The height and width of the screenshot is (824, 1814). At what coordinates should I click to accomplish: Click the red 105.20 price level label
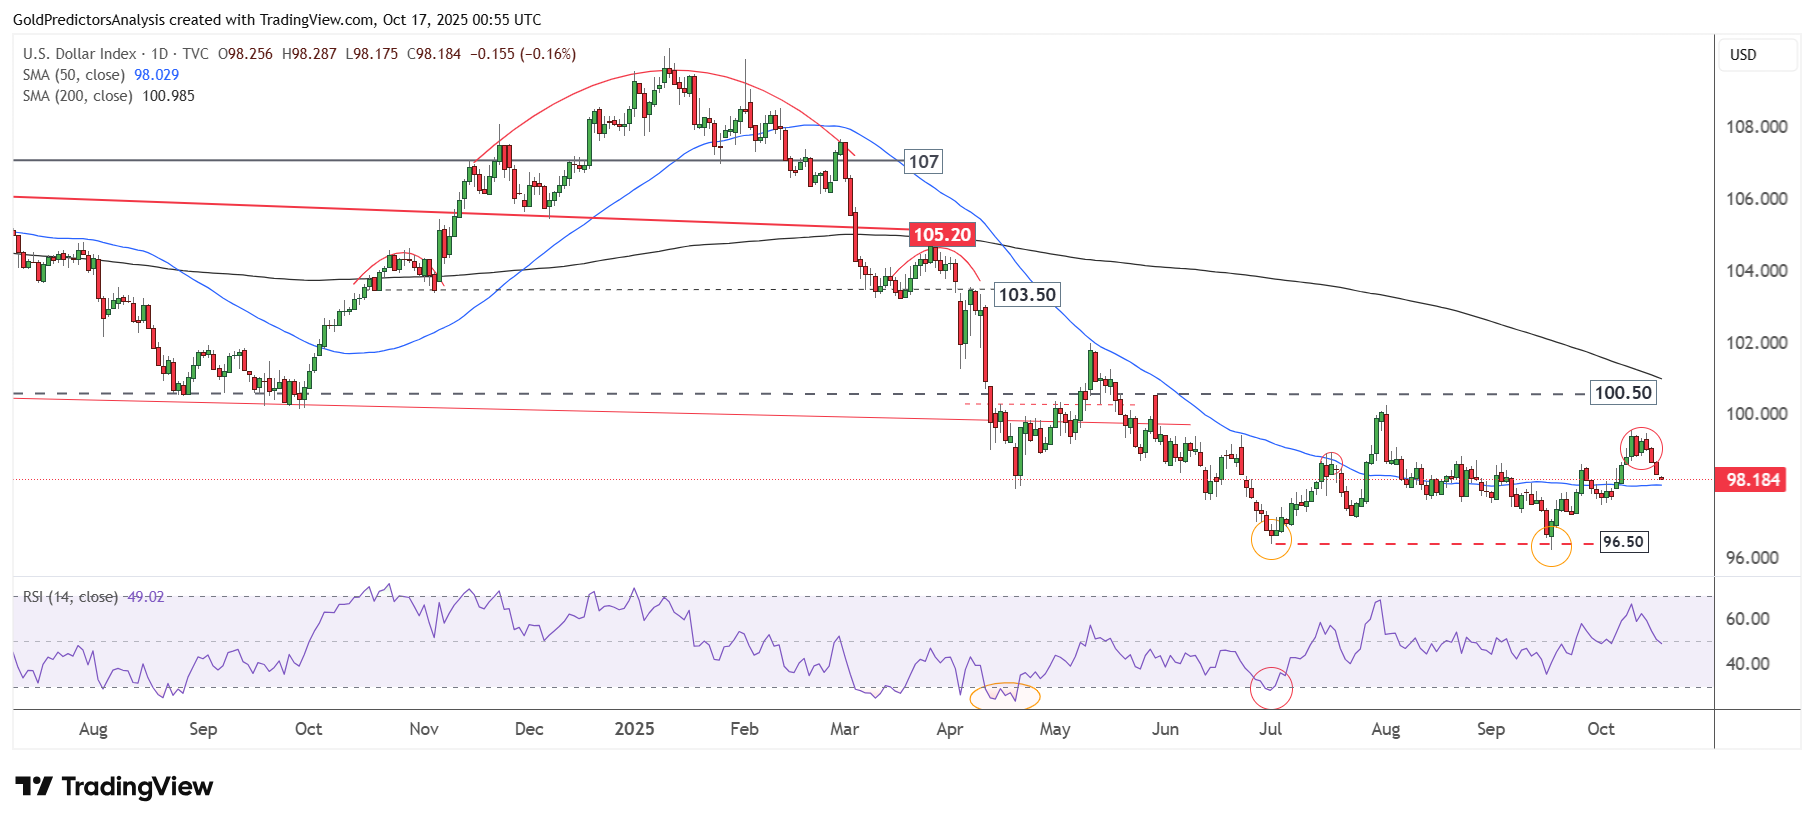(941, 235)
